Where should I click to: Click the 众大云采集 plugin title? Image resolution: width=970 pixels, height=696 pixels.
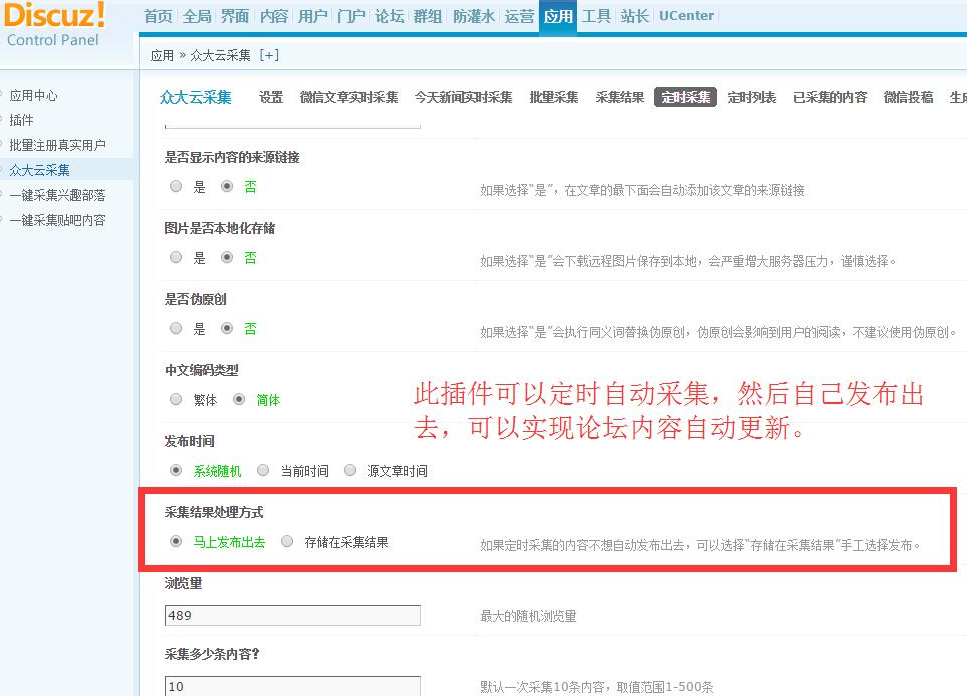195,97
